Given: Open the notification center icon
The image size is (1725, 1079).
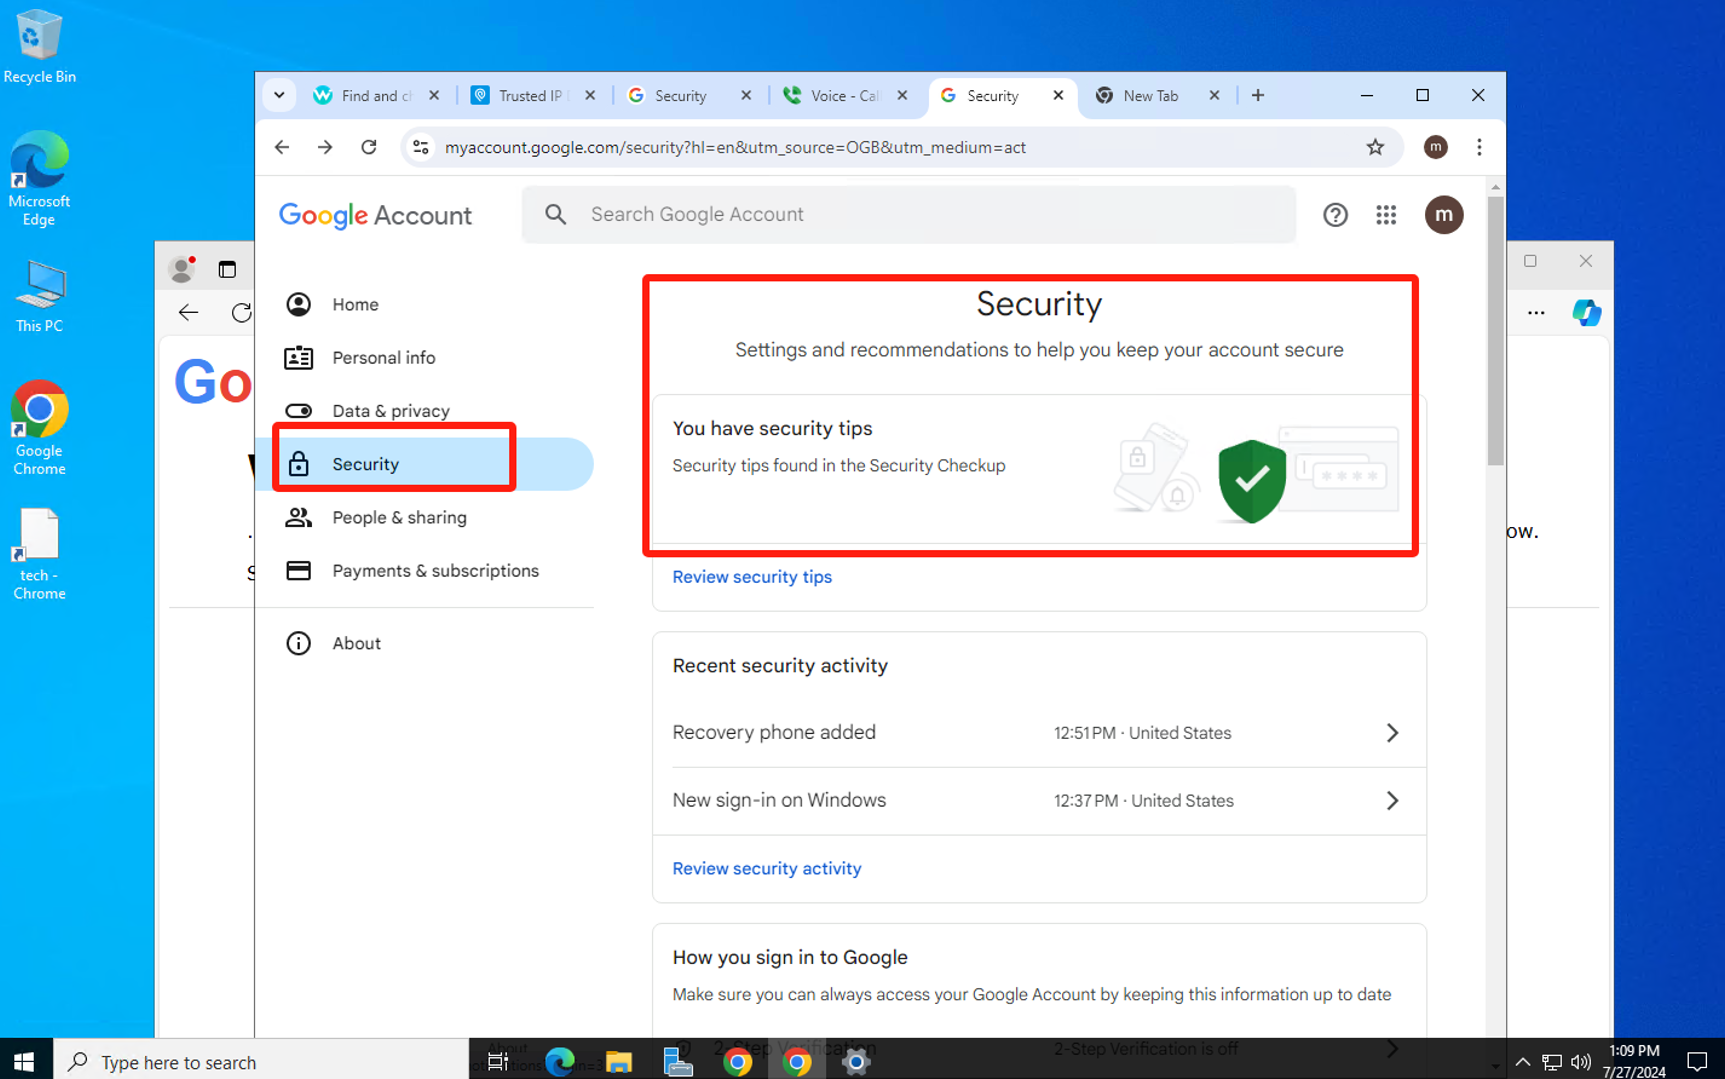Looking at the screenshot, I should pos(1697,1061).
